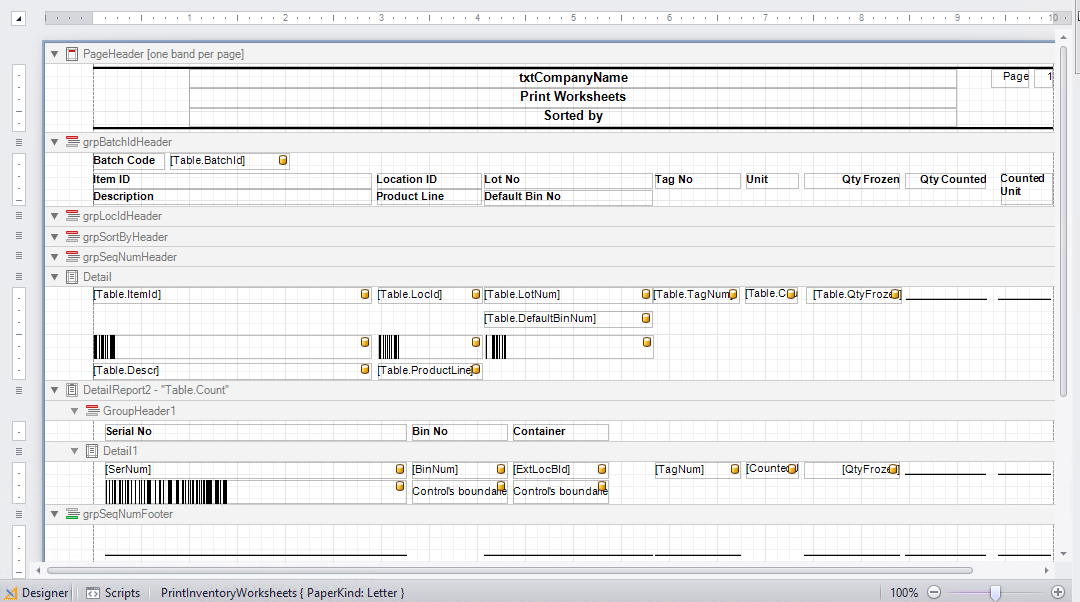Click the grpLocIdHeader band icon
This screenshot has height=602, width=1080.
point(72,216)
